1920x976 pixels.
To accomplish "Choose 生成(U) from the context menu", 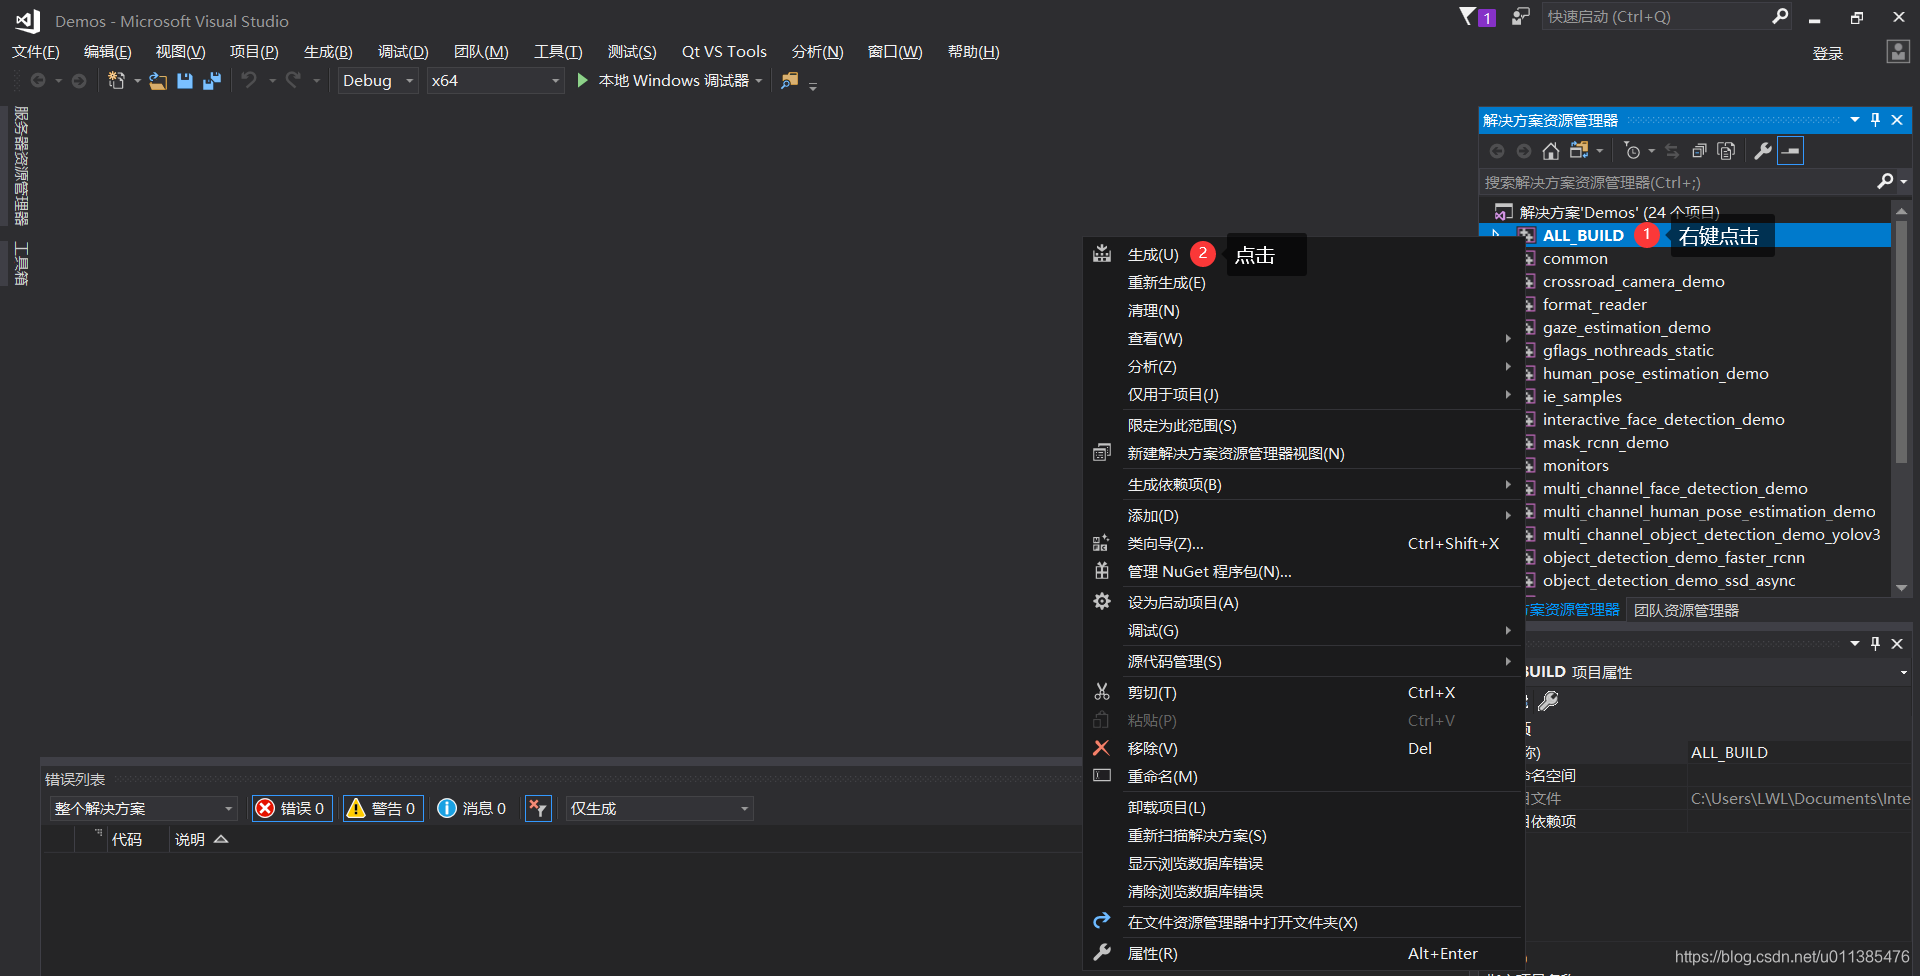I will click(x=1152, y=255).
